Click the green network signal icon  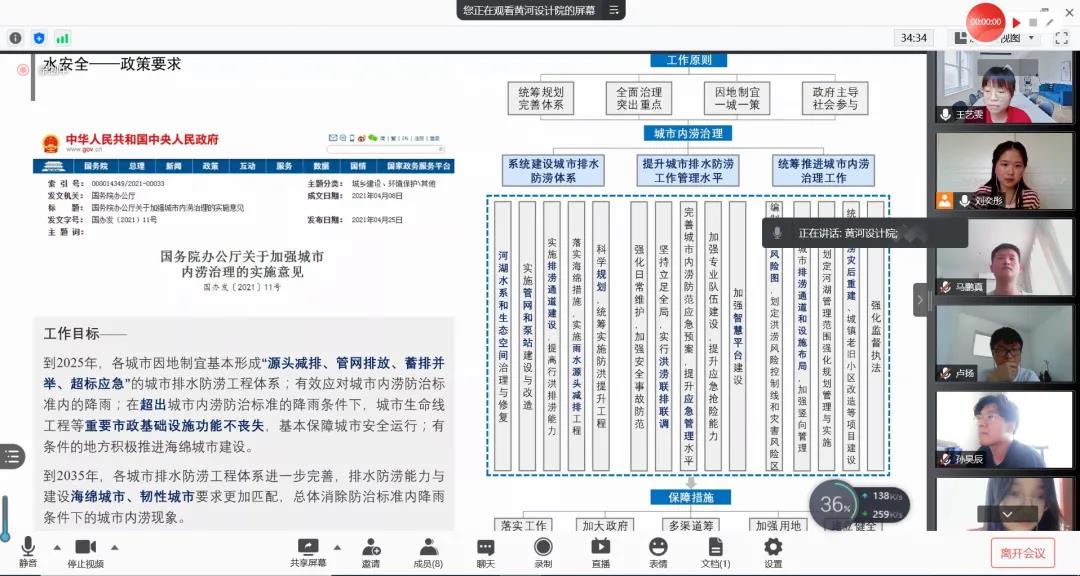tap(63, 38)
